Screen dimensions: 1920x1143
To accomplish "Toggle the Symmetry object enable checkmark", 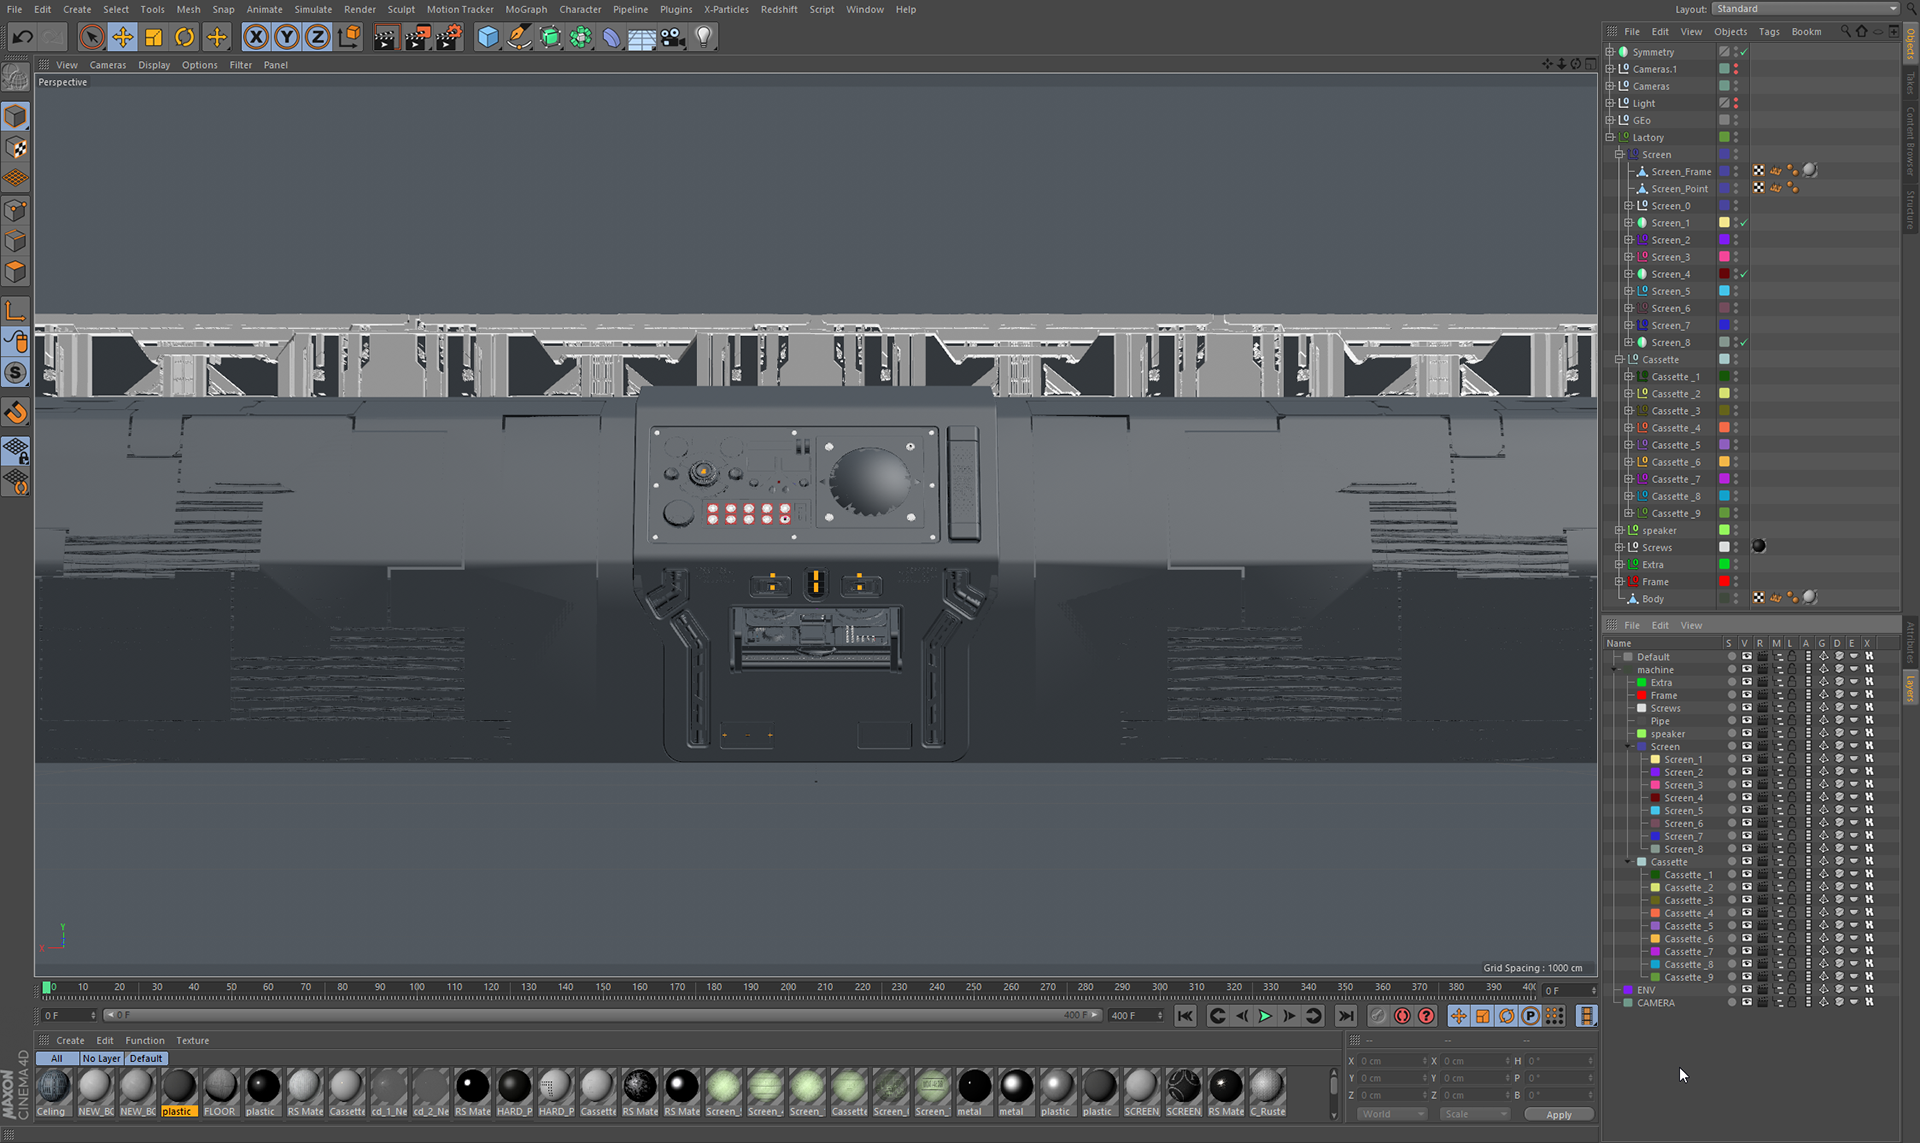I will tap(1744, 52).
